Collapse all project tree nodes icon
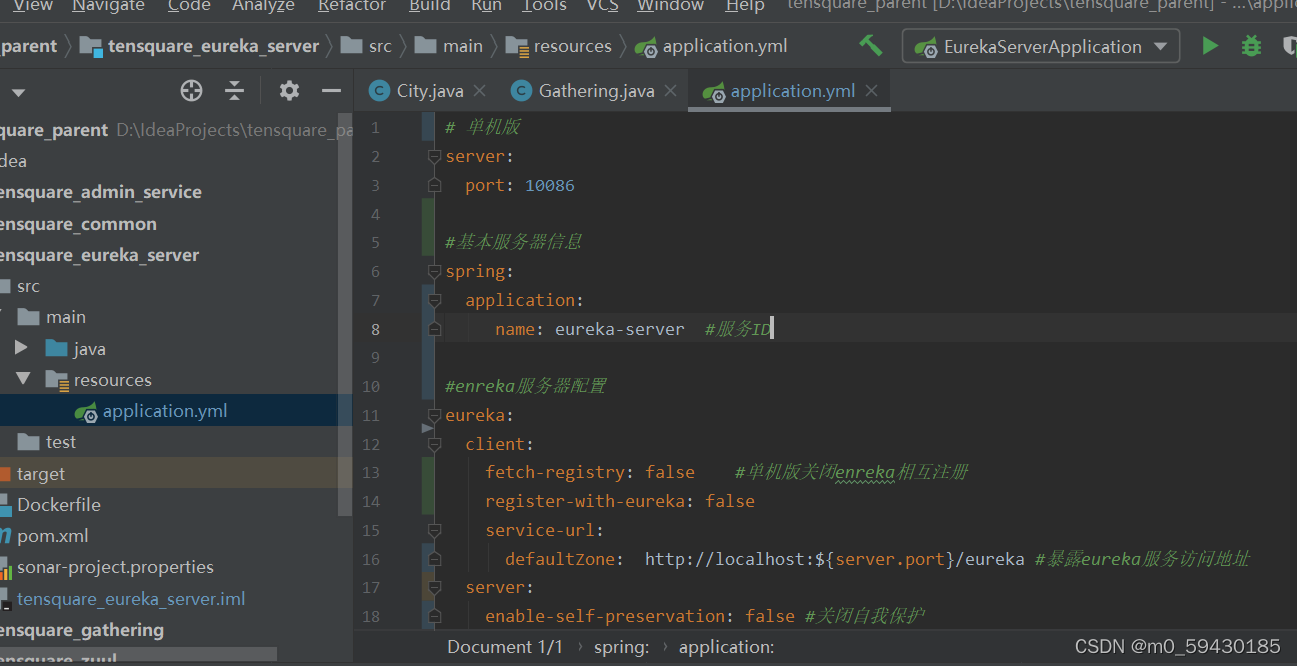The image size is (1297, 666). 234,91
